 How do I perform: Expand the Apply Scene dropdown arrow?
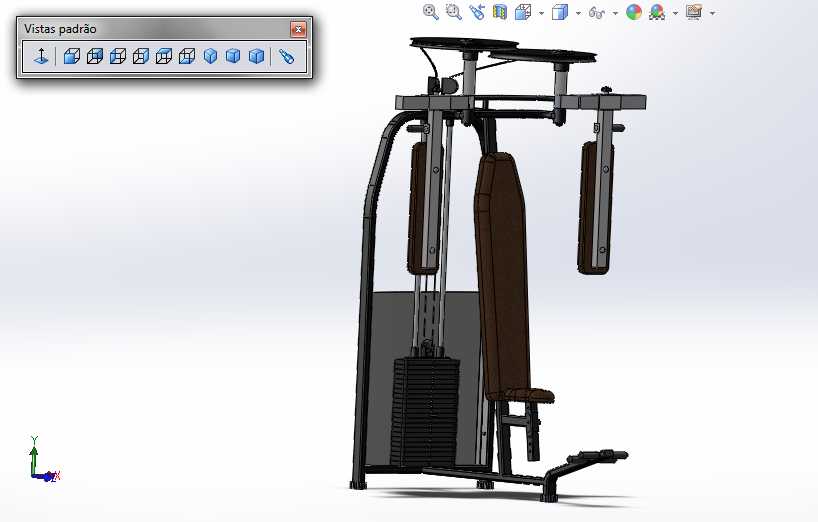click(x=675, y=13)
